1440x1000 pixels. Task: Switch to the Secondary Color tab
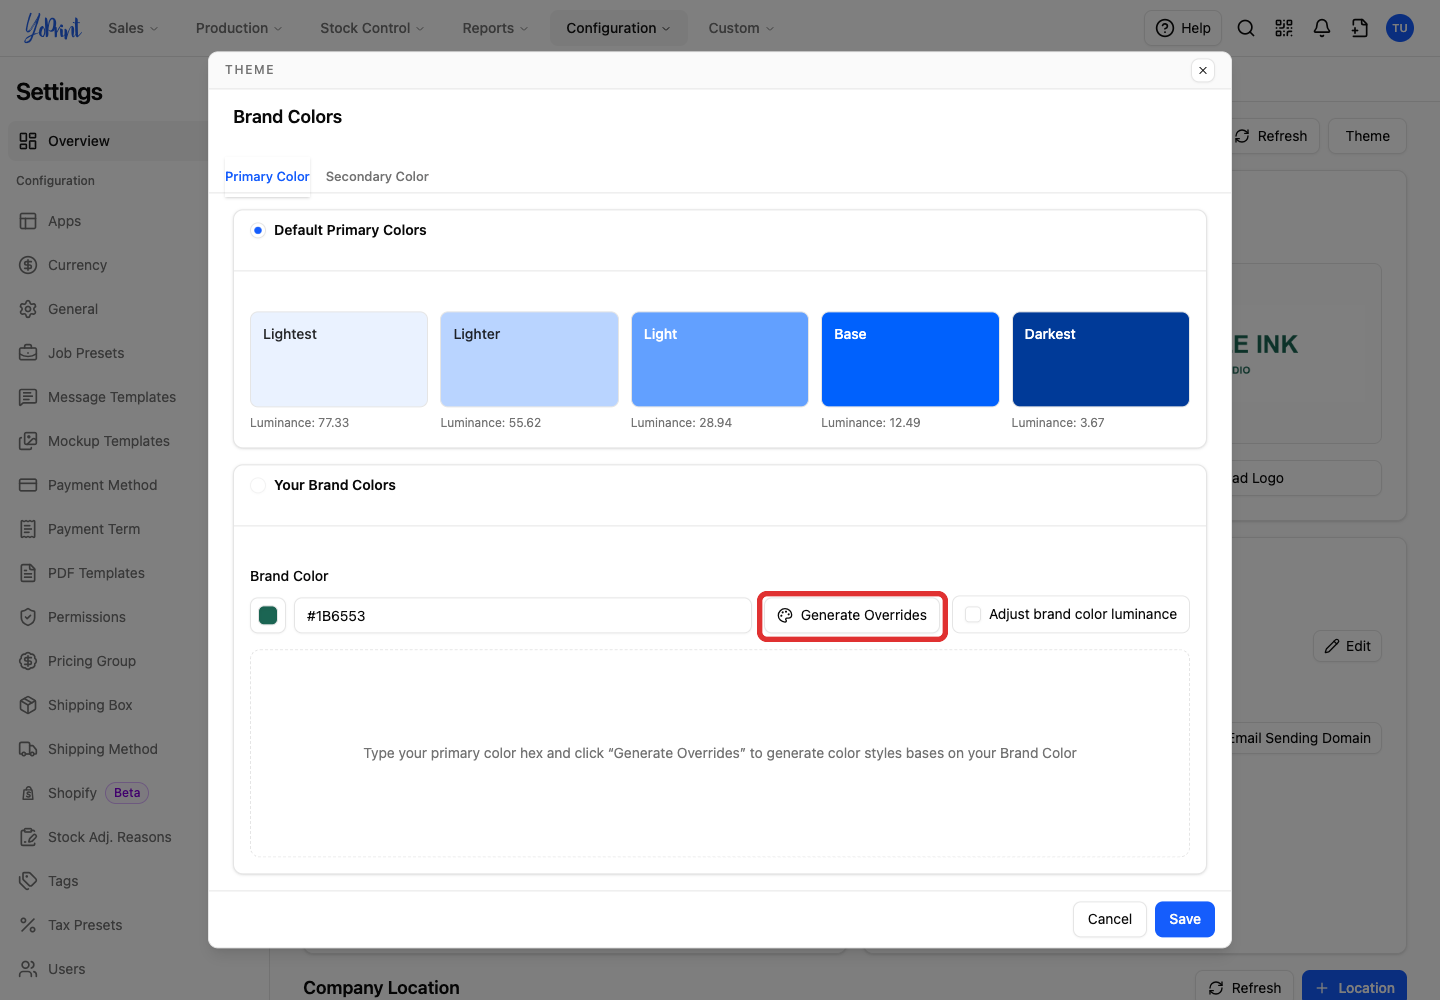377,176
